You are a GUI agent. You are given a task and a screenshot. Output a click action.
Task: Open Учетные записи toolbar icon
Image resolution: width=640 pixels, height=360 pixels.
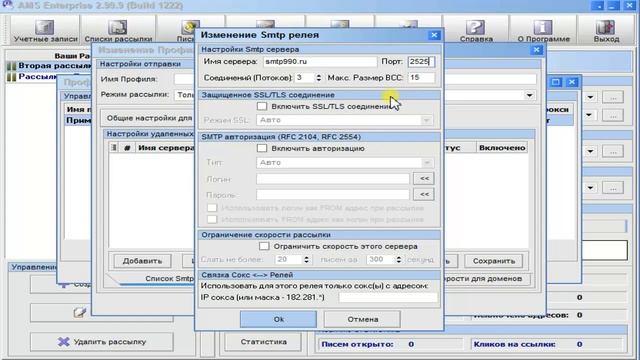(45, 31)
